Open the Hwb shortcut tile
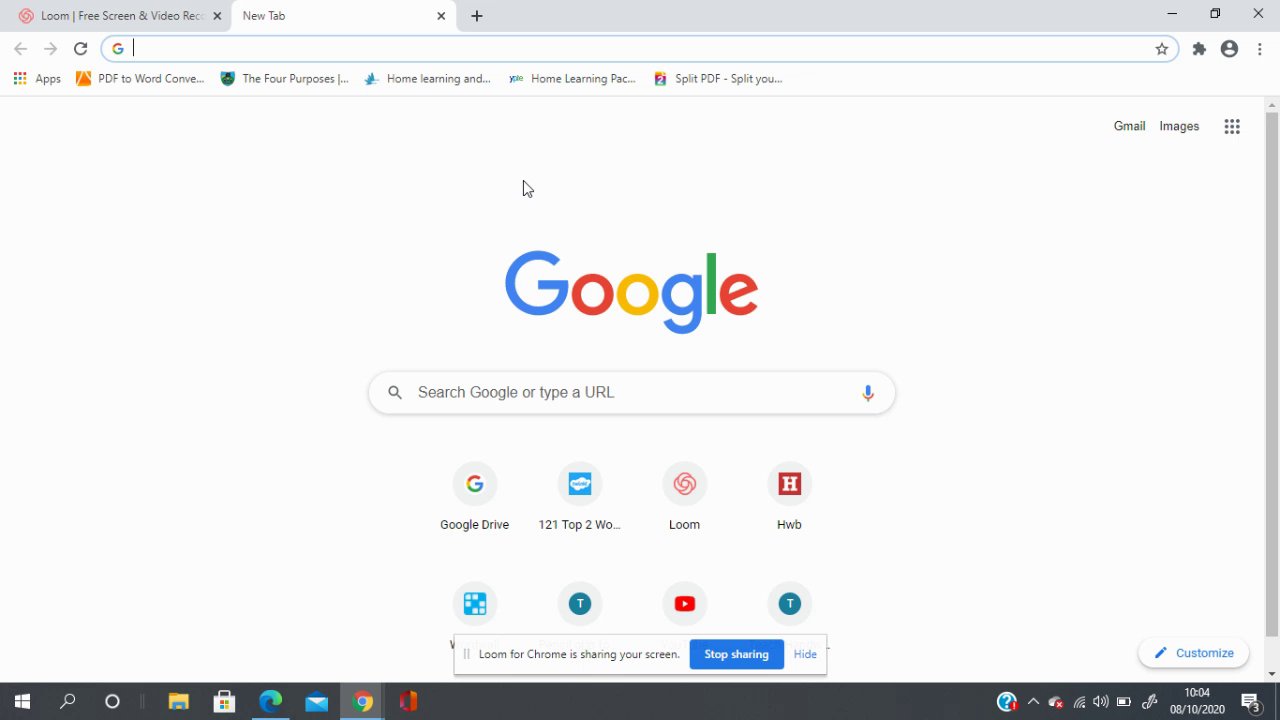The height and width of the screenshot is (720, 1280). pos(789,497)
